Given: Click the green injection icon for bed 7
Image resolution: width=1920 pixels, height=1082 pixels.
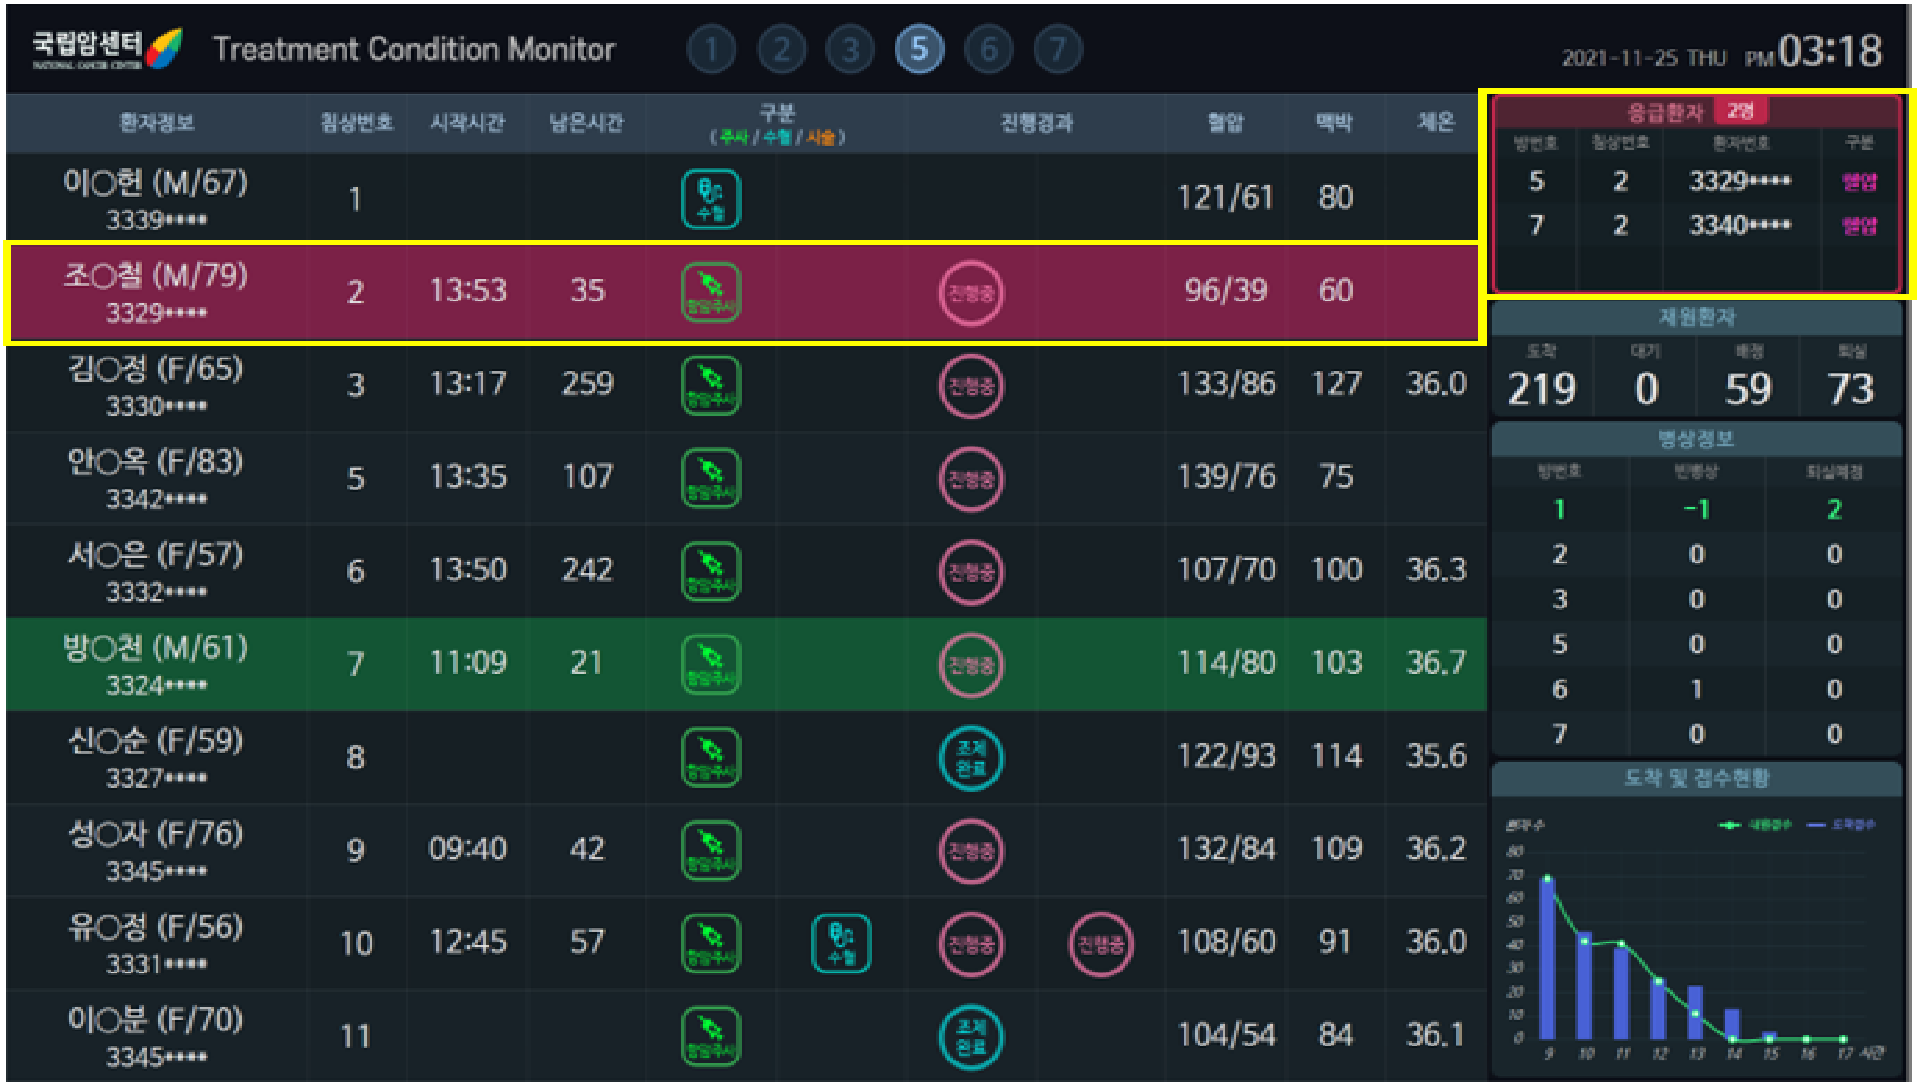Looking at the screenshot, I should [710, 664].
